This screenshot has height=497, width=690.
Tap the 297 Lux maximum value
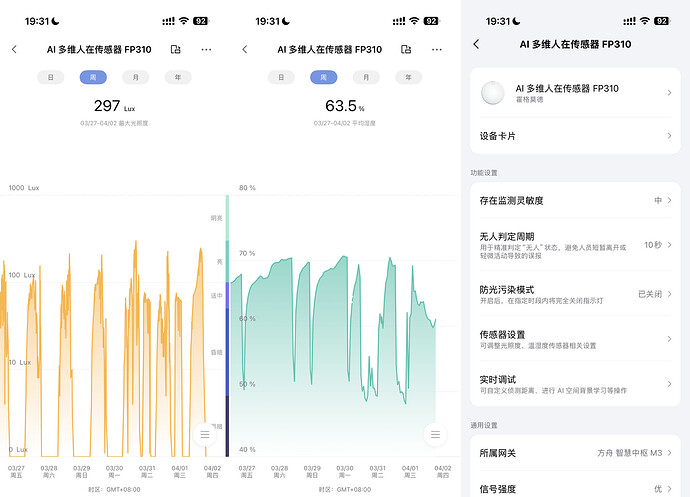pos(114,106)
